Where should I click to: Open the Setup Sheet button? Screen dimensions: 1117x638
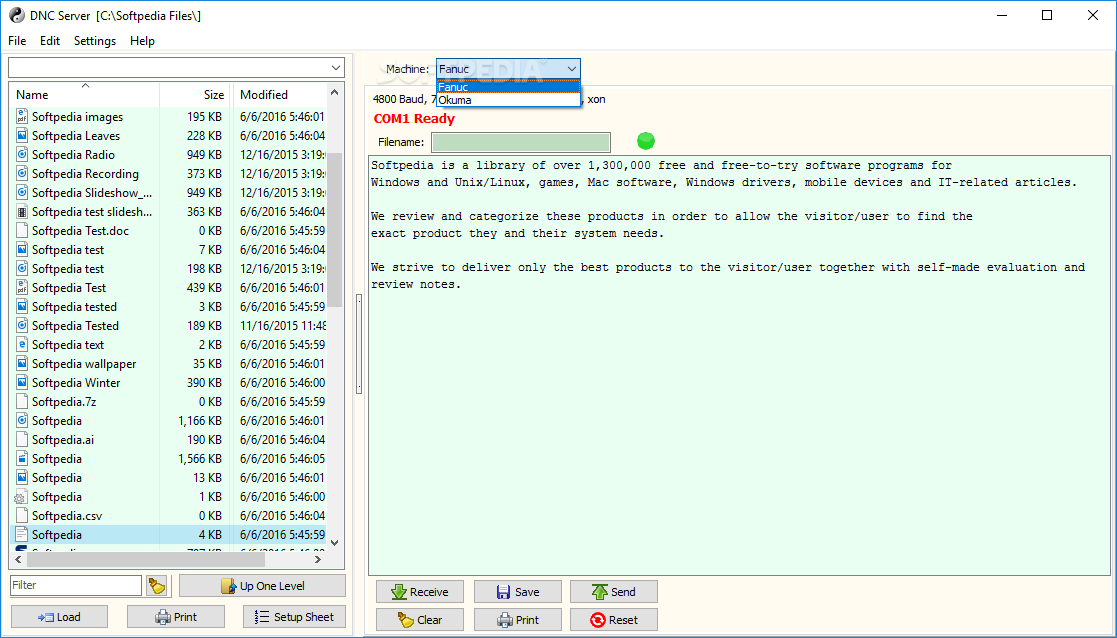point(294,617)
